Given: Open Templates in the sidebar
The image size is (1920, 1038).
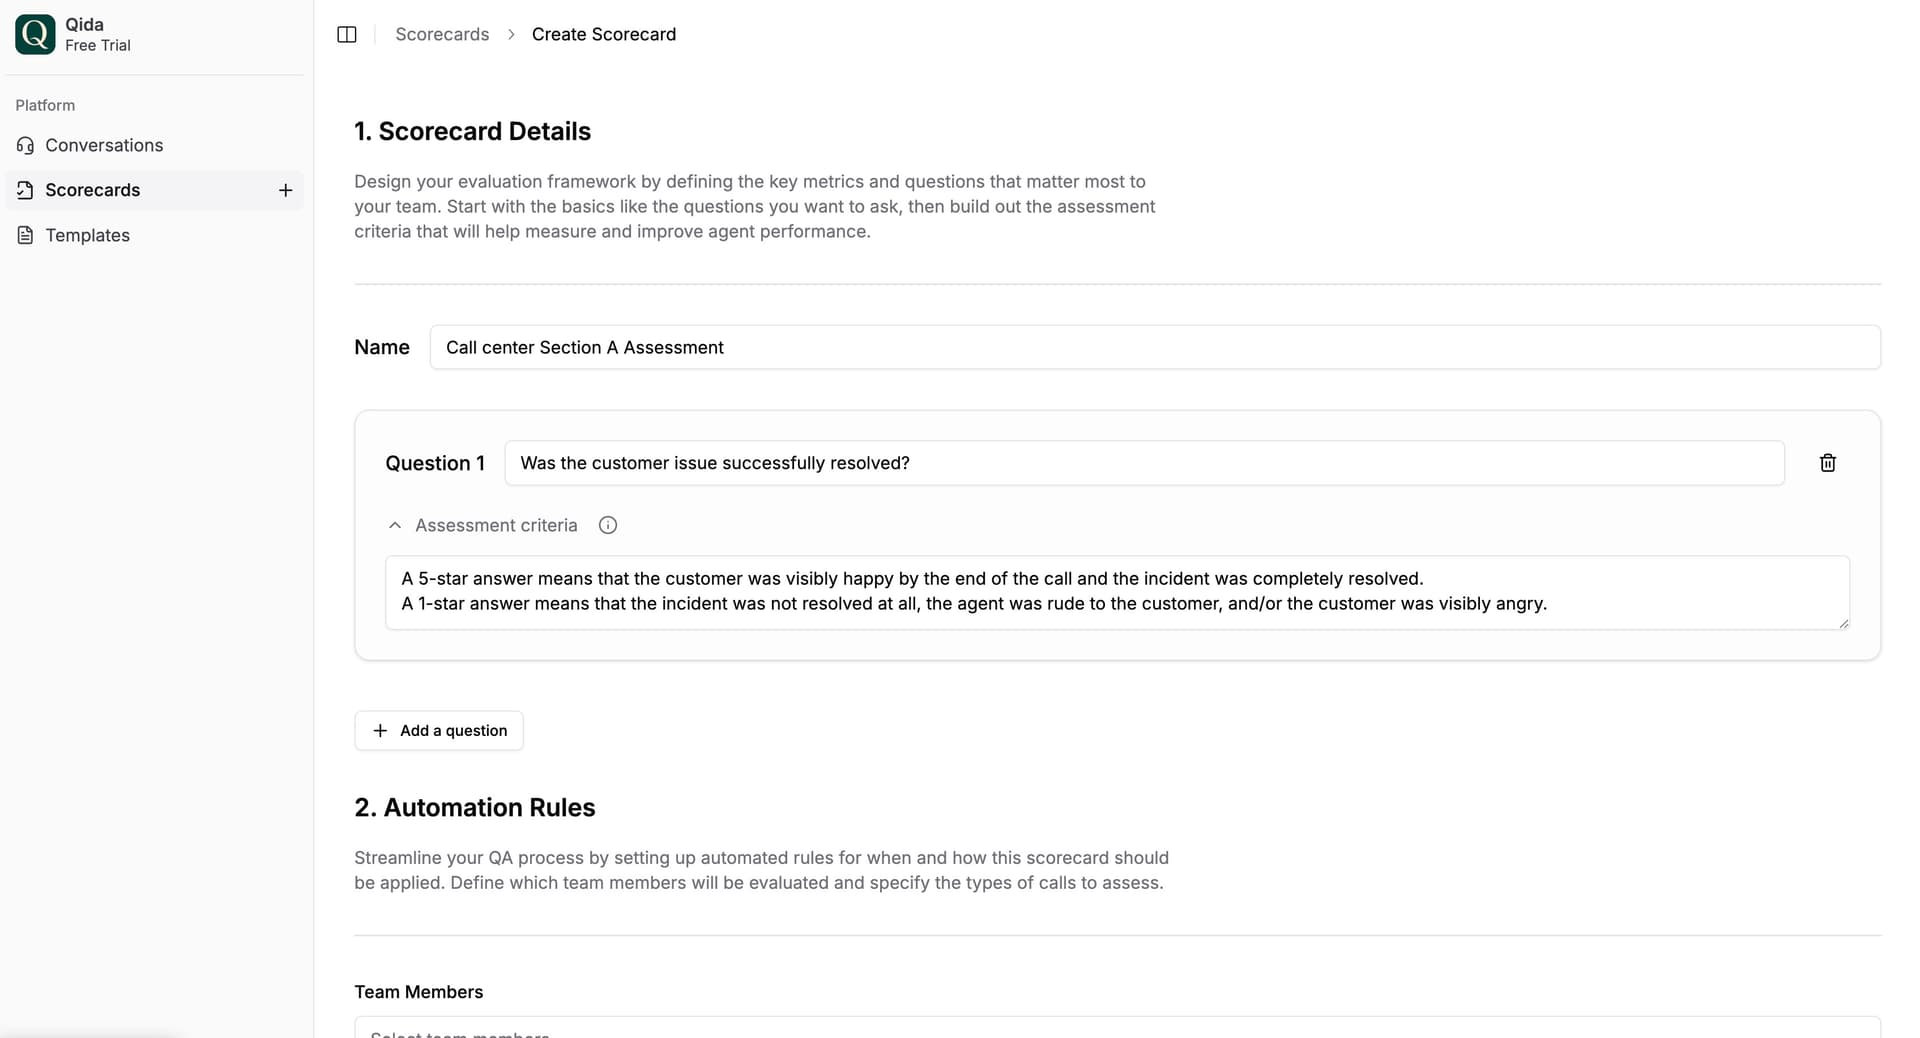Looking at the screenshot, I should [88, 235].
